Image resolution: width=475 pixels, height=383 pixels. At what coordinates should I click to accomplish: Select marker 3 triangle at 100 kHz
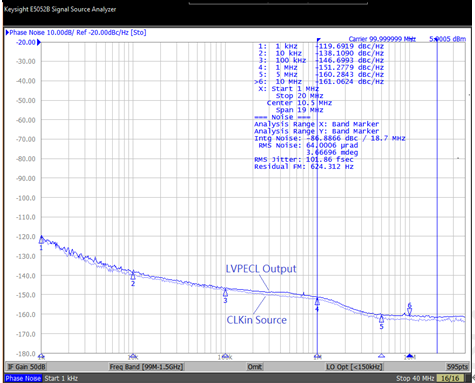pos(225,293)
